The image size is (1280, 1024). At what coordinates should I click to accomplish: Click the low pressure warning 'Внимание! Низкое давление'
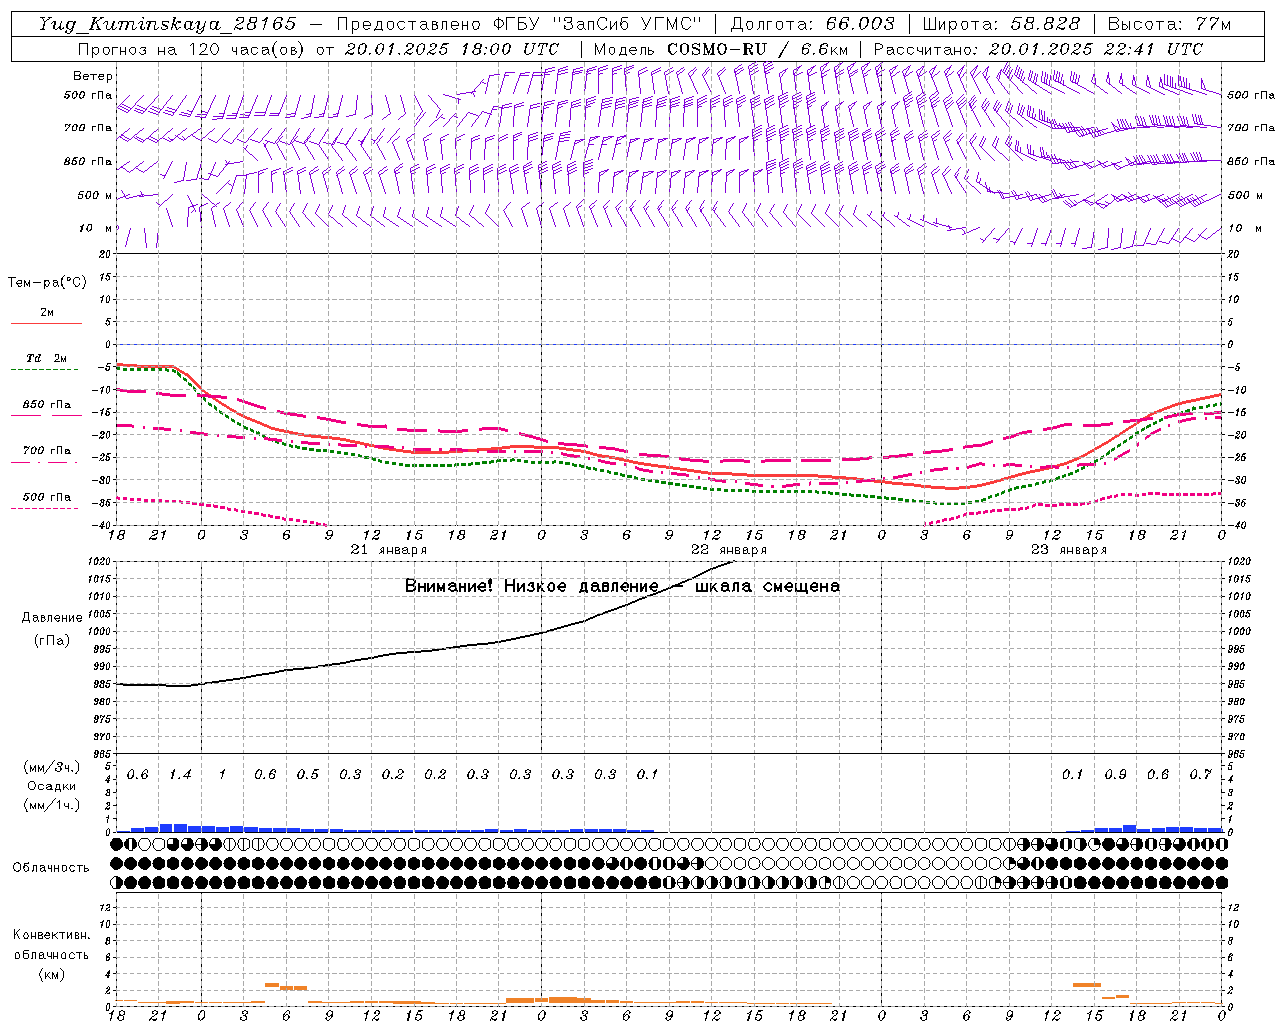(x=531, y=586)
